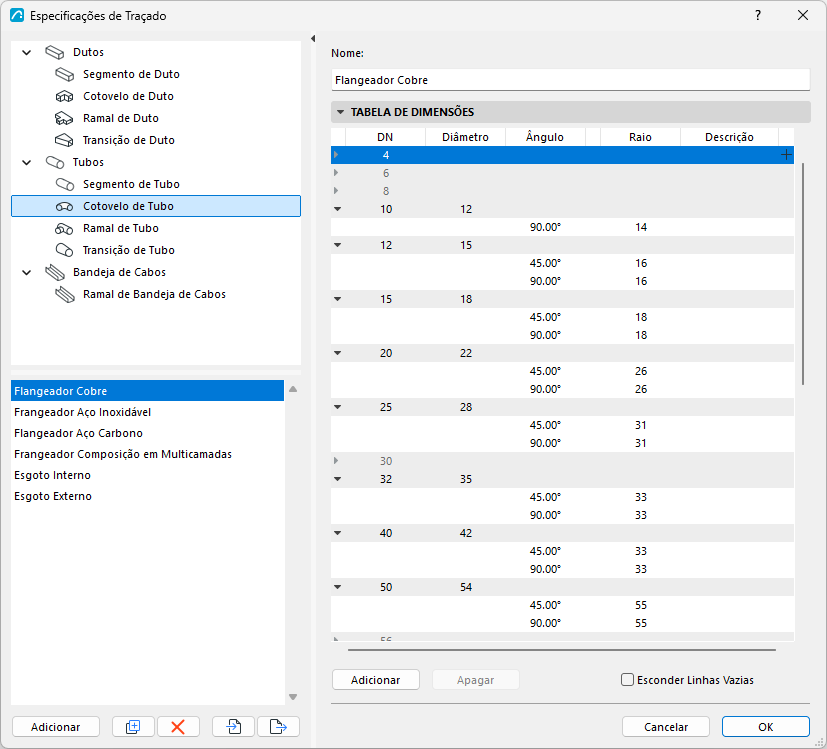Select the Segmento de Tubo icon
The width and height of the screenshot is (827, 749).
coord(65,184)
